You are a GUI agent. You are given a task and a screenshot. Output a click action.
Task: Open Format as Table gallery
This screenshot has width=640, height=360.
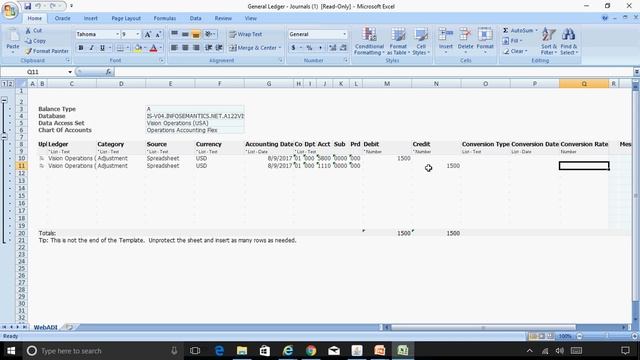click(x=398, y=41)
